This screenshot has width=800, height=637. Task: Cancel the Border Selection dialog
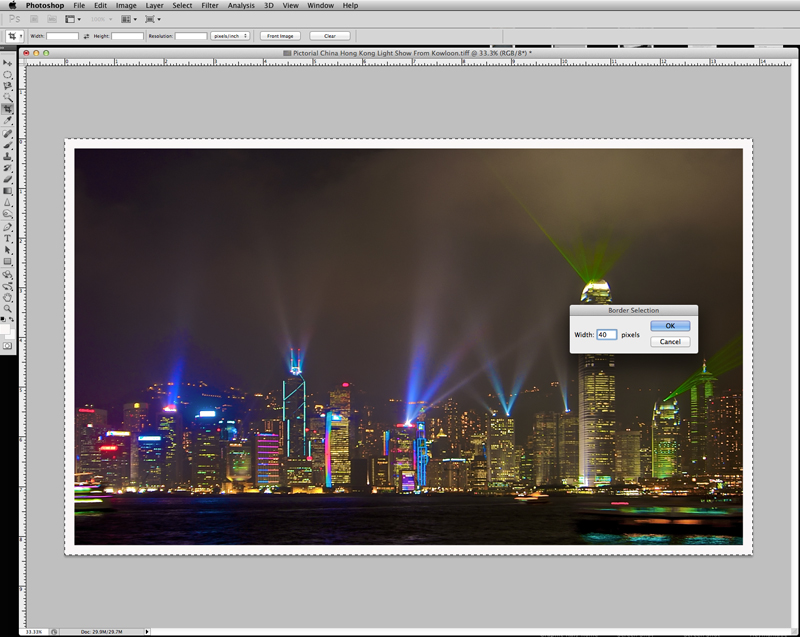tap(670, 342)
